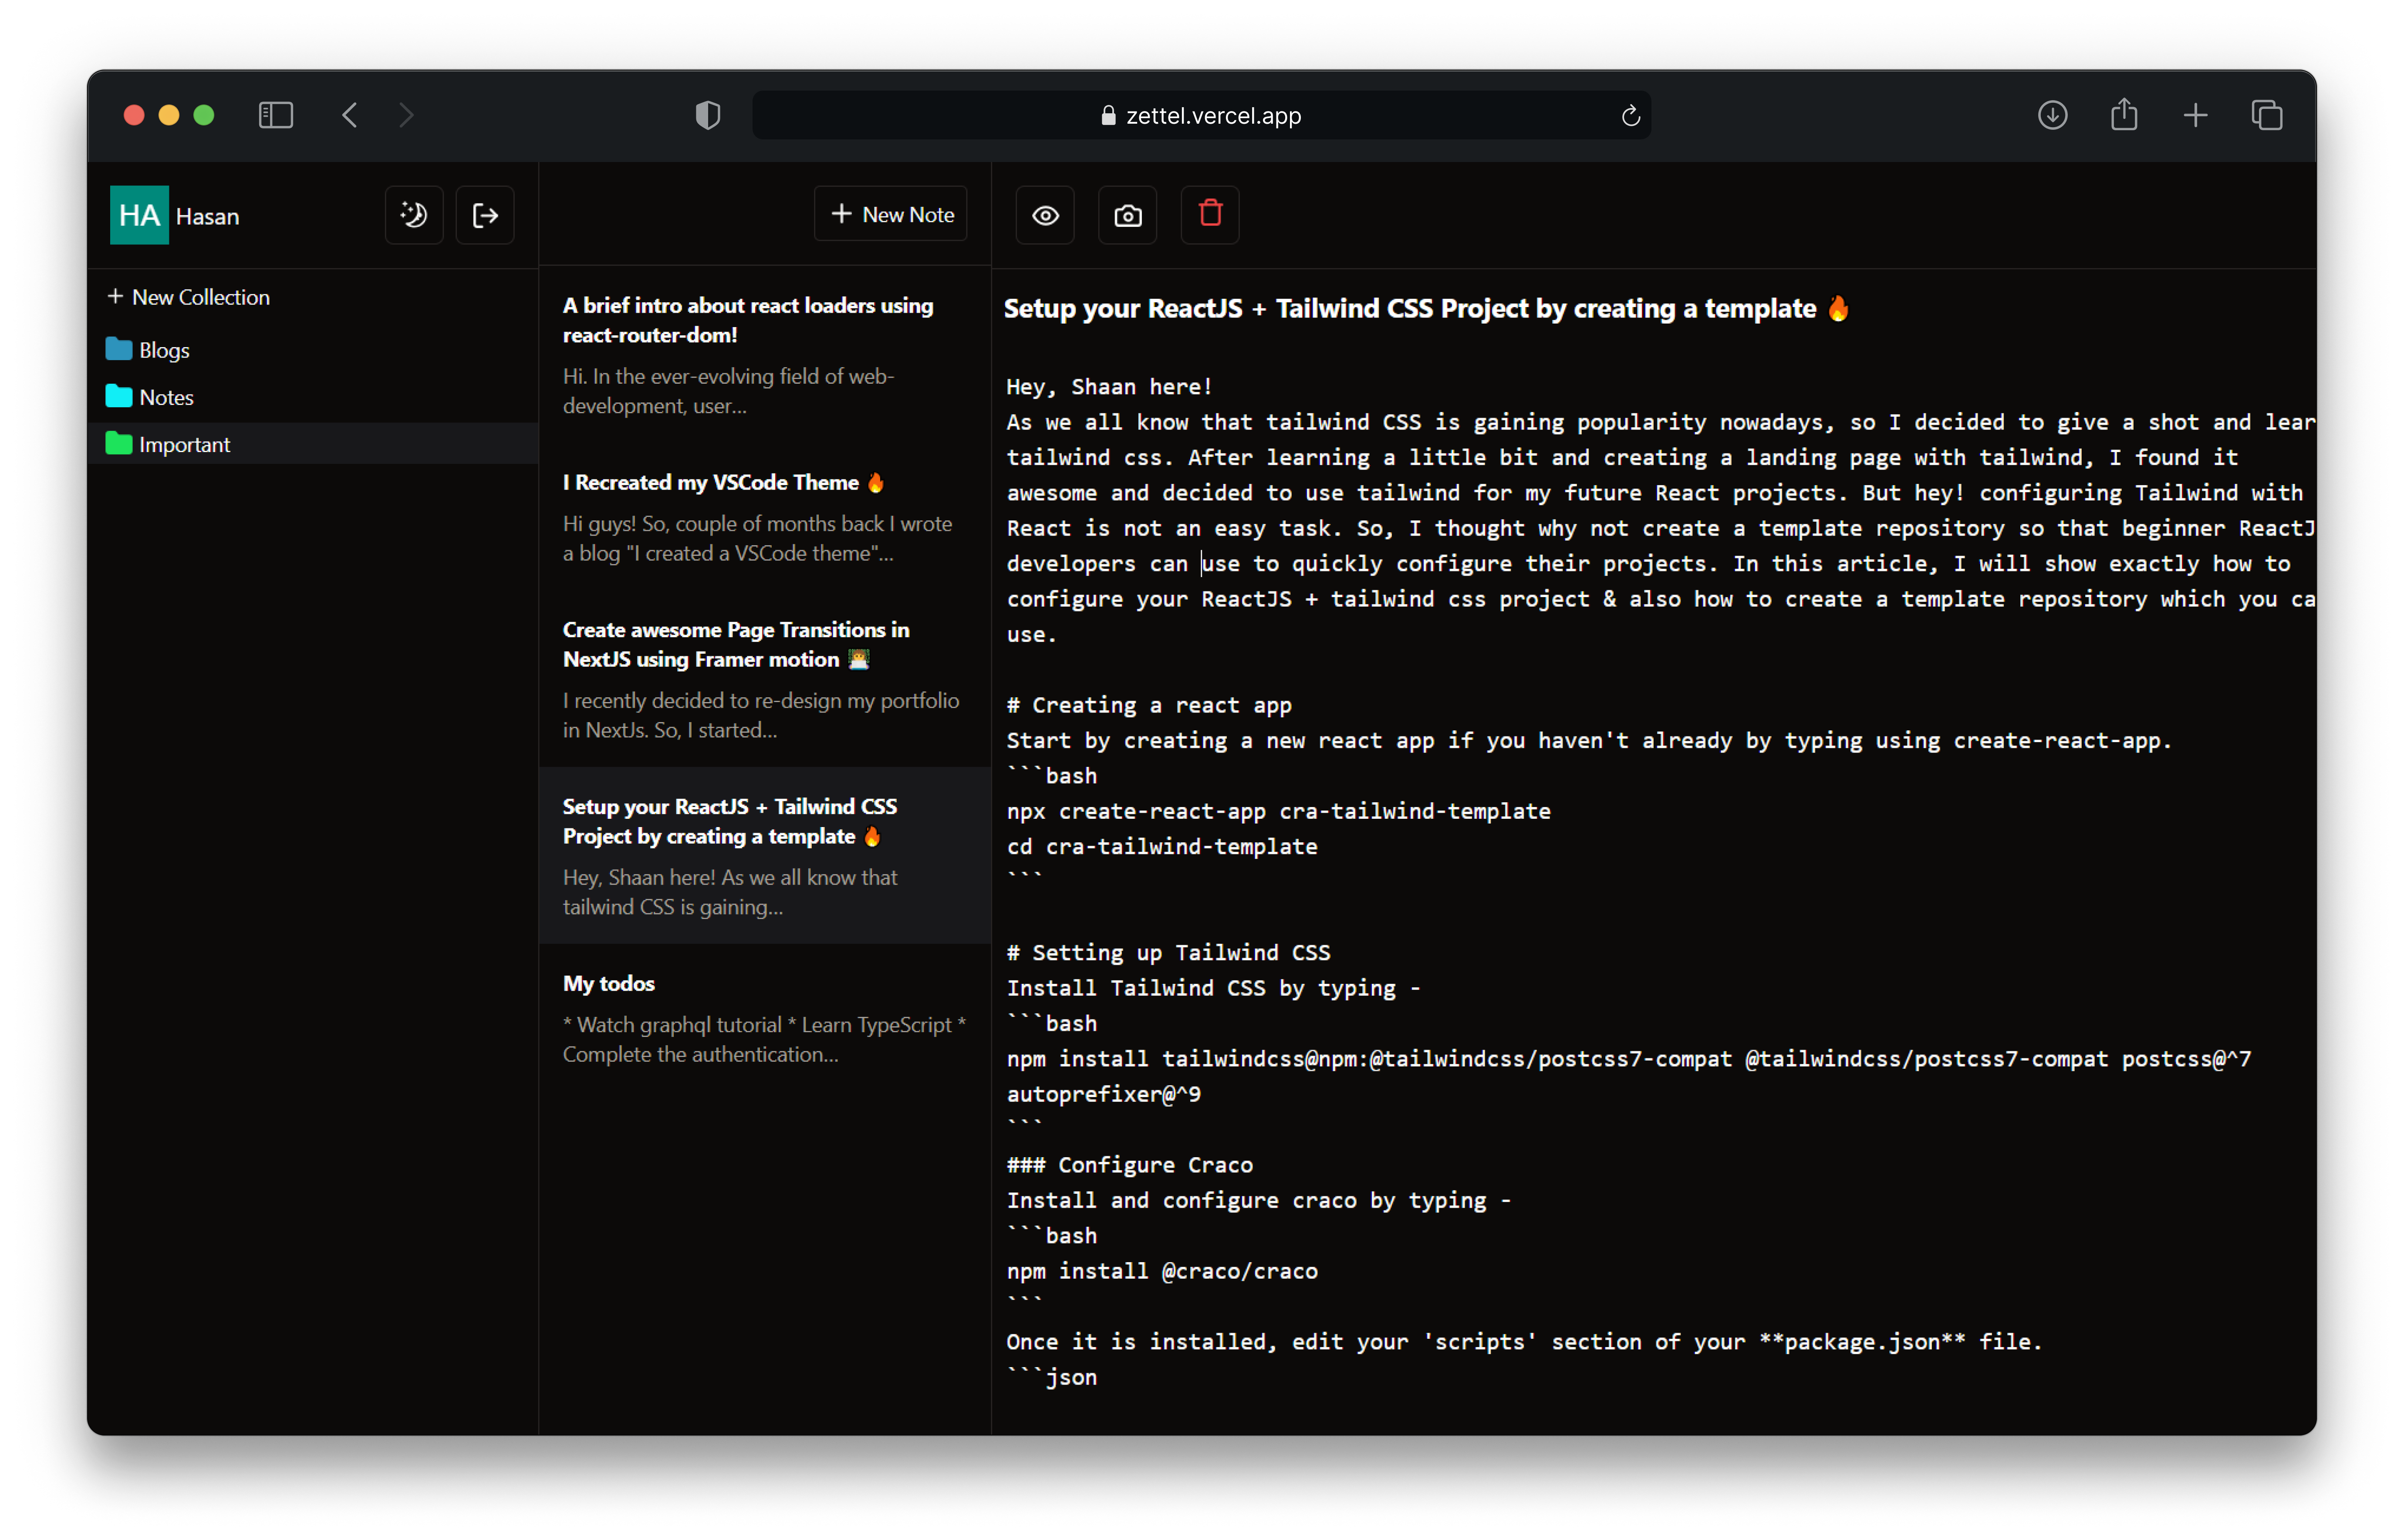
Task: Create a note with New Note
Action: coord(890,214)
